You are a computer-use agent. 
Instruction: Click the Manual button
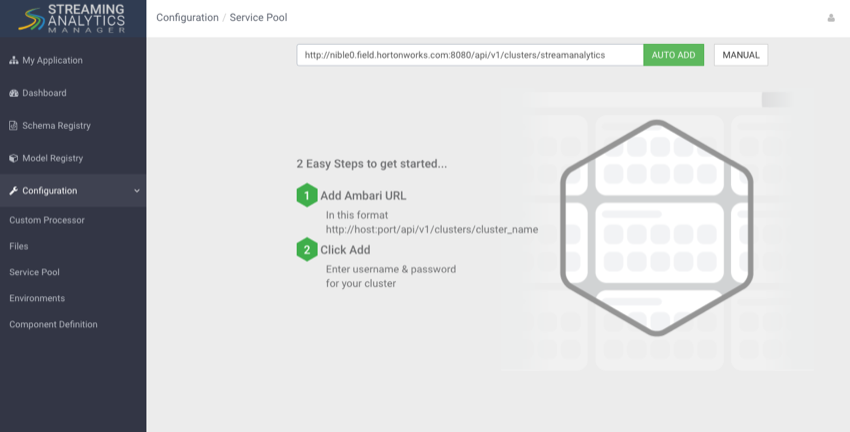(x=741, y=55)
